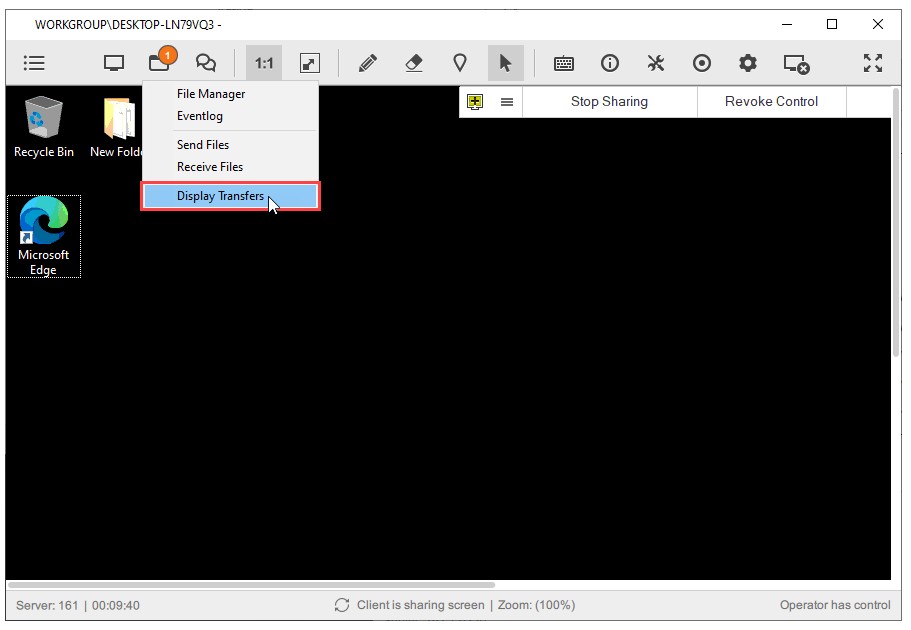Toggle fit-to-screen scaling mode
The image size is (911, 630).
(308, 62)
